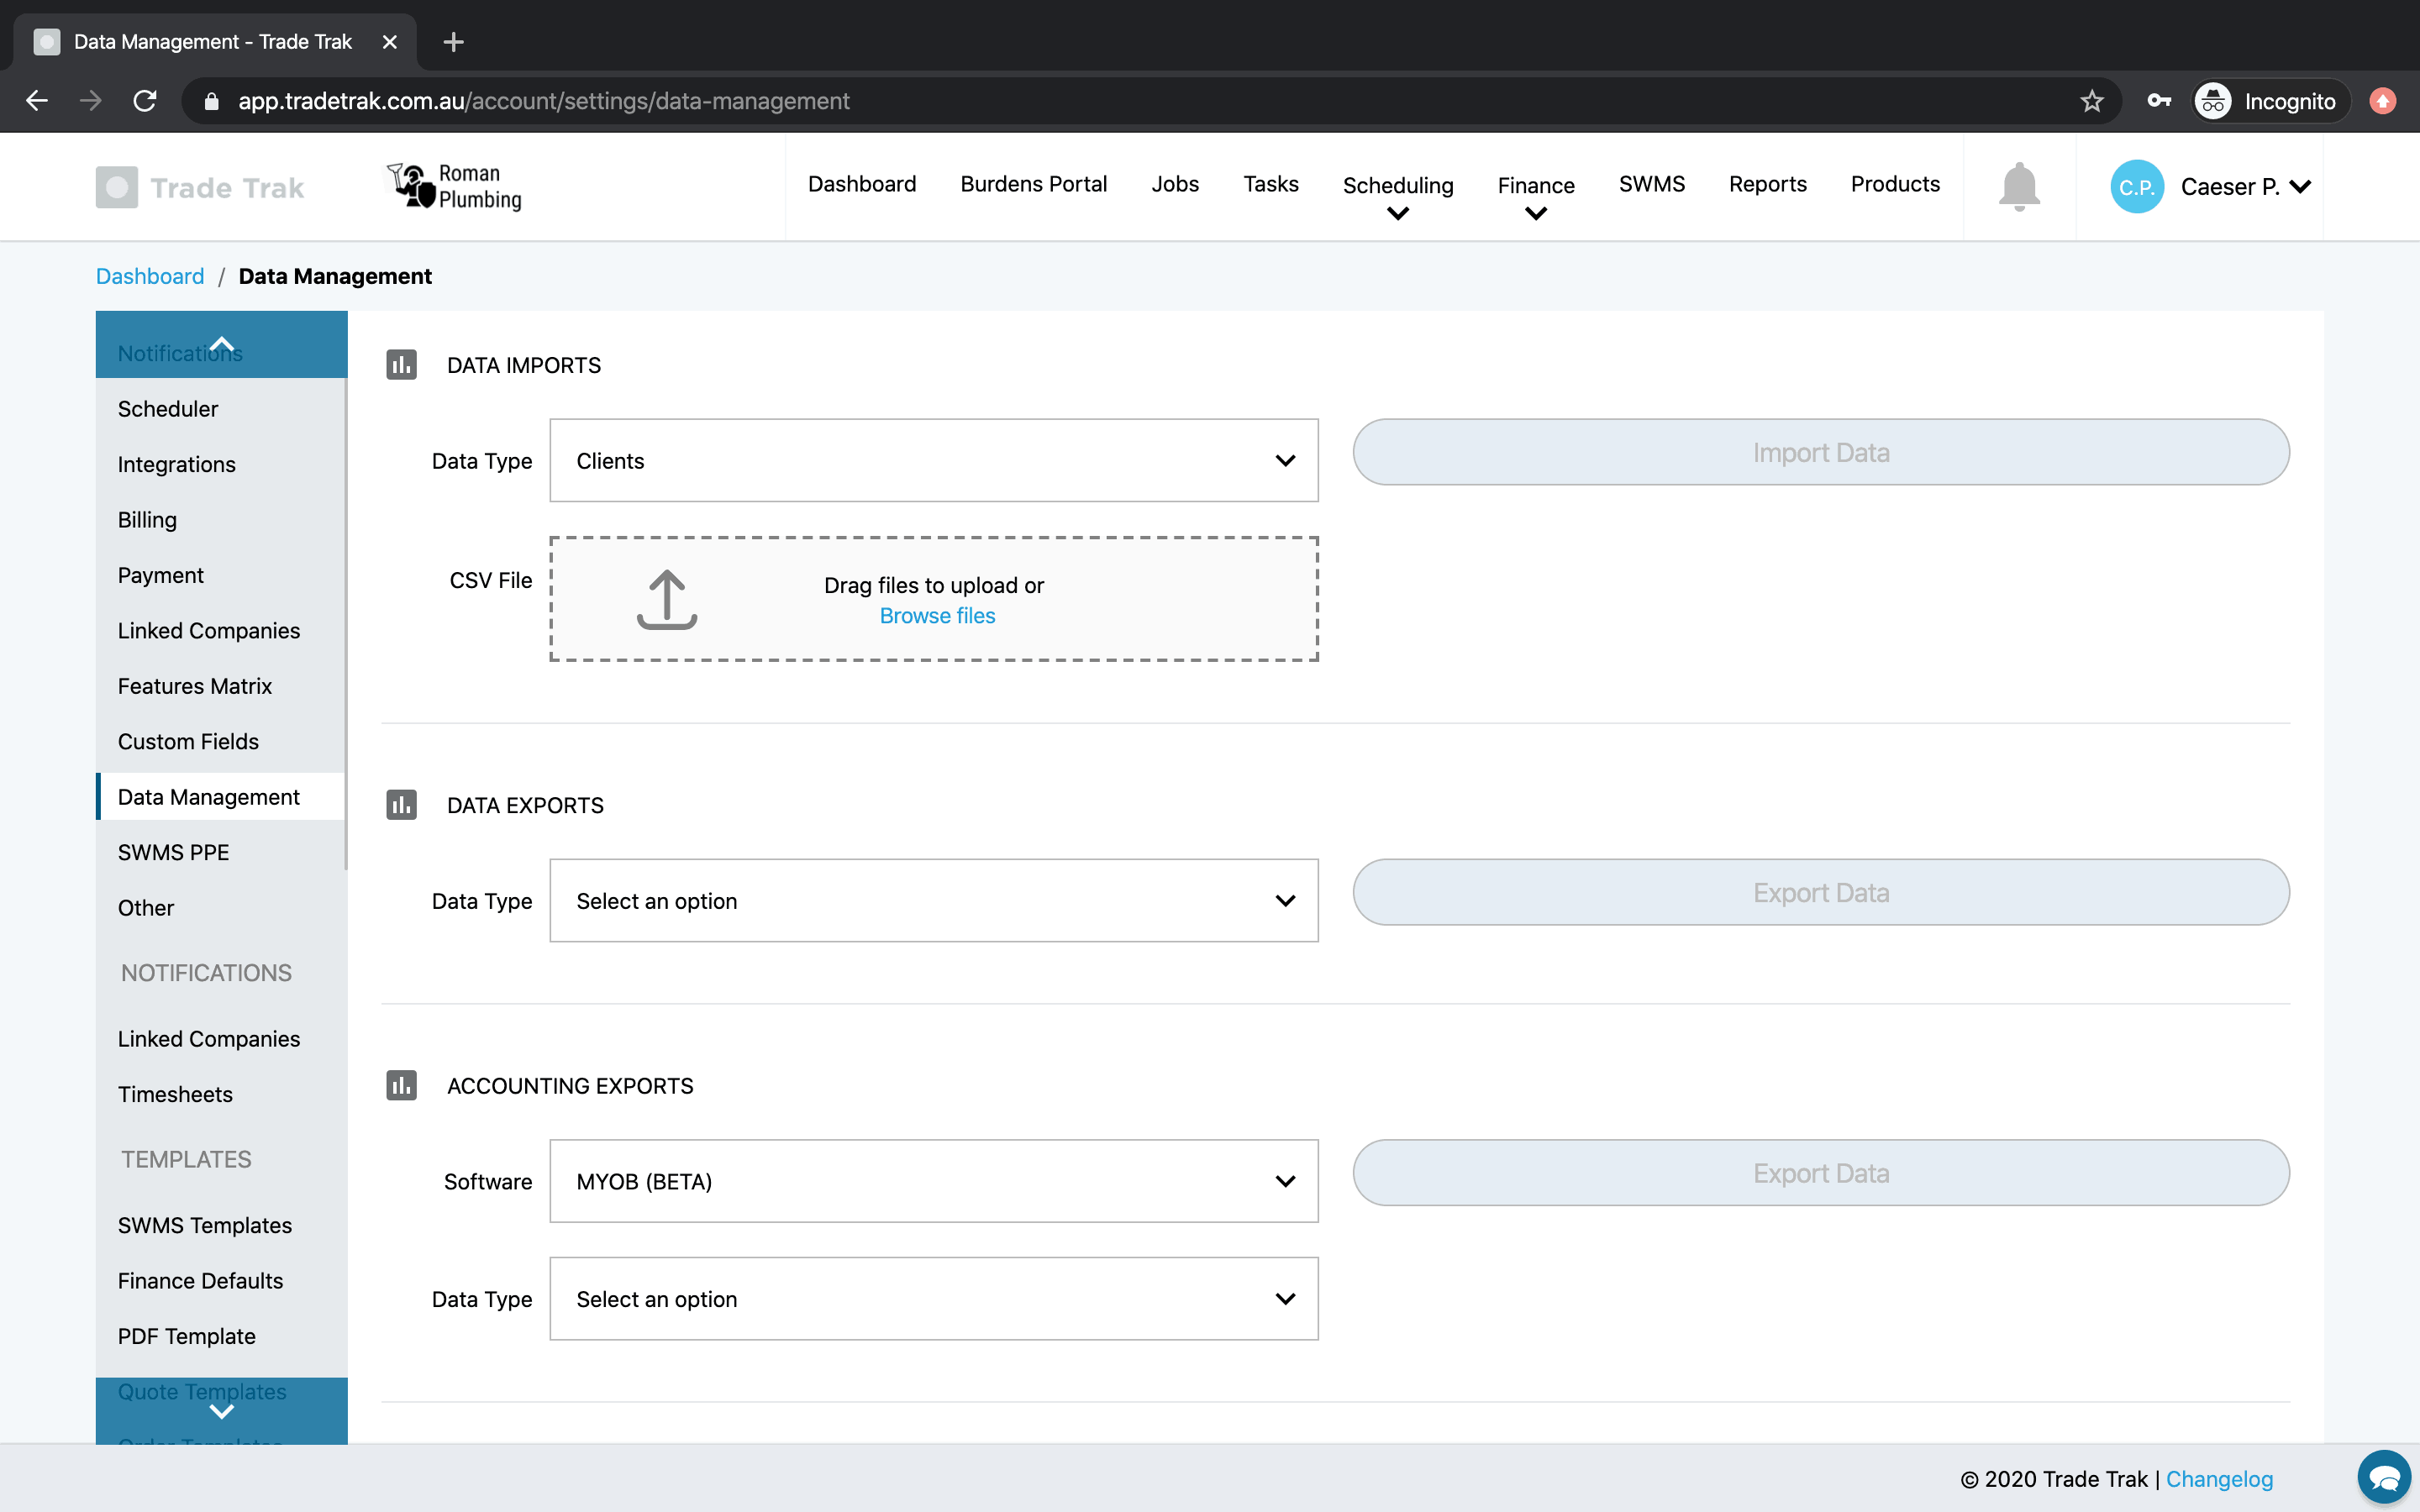Click the notification bell icon
Viewport: 2420px width, 1512px height.
(x=2019, y=186)
